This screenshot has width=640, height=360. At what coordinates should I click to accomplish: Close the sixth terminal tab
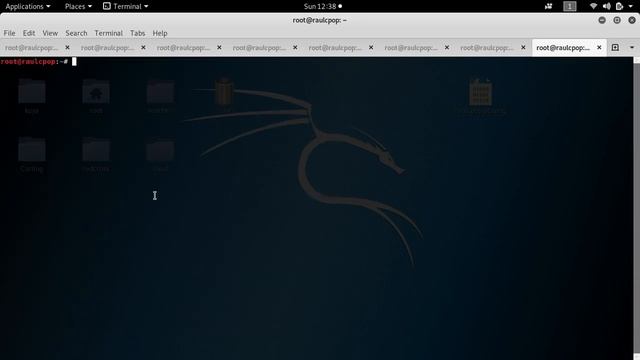447,48
